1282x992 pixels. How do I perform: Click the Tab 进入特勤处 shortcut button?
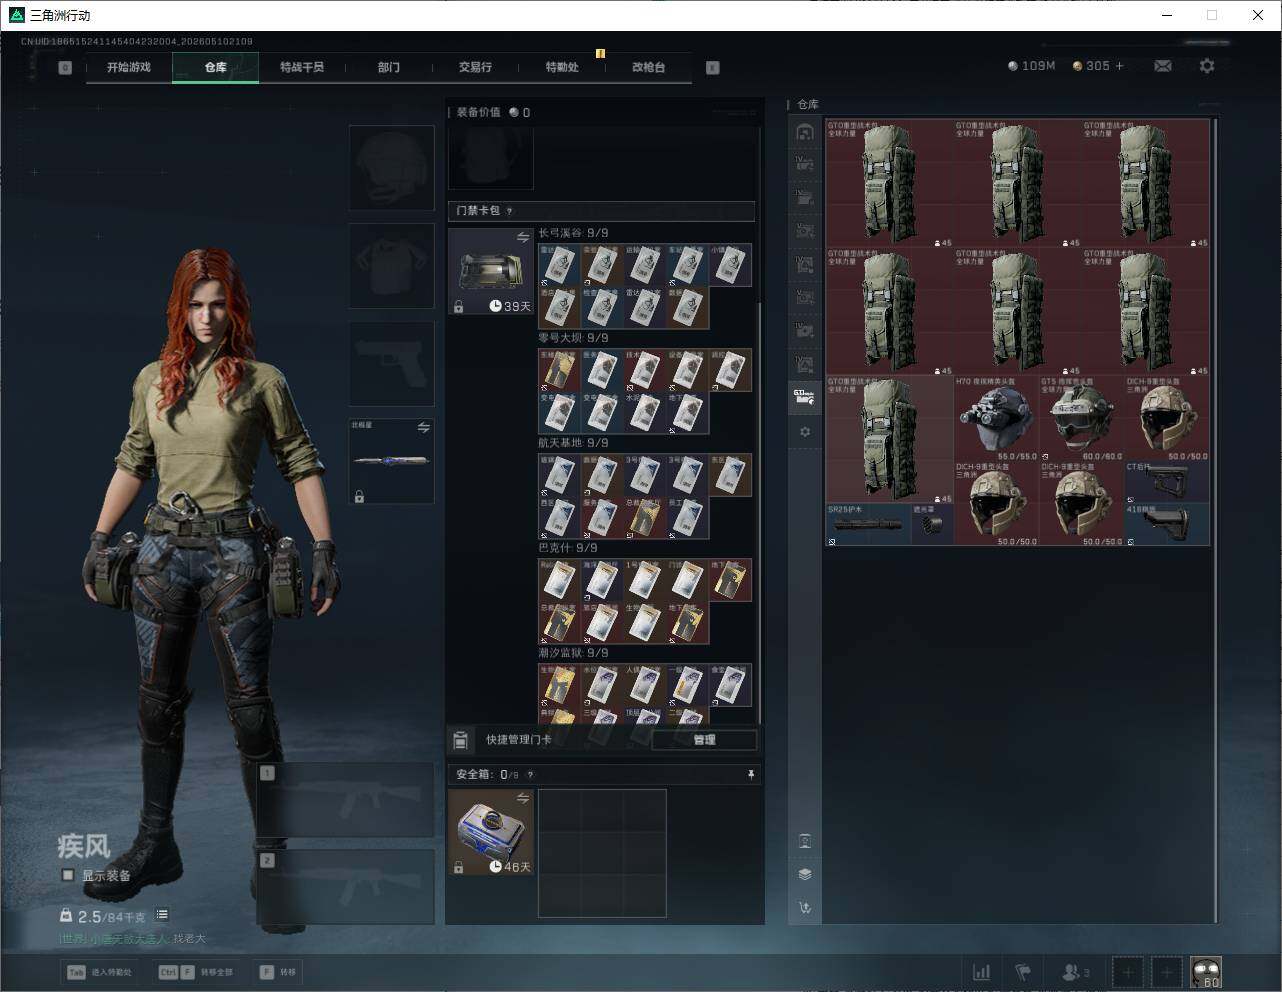99,972
